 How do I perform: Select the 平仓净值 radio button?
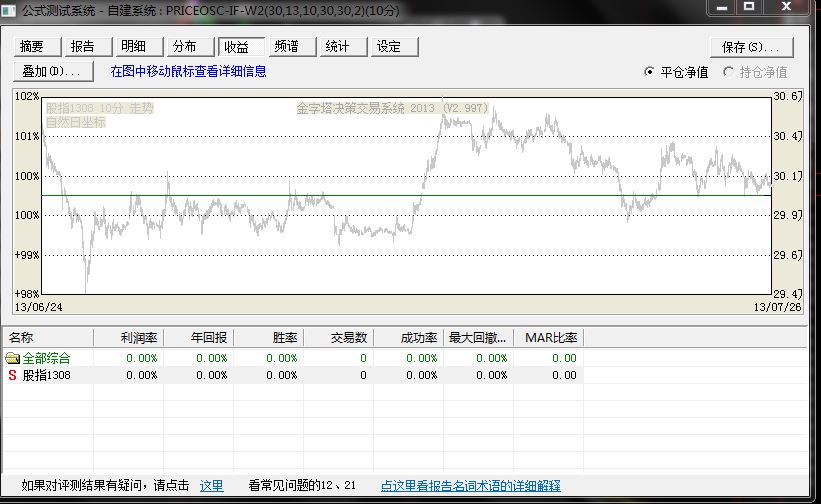[650, 72]
